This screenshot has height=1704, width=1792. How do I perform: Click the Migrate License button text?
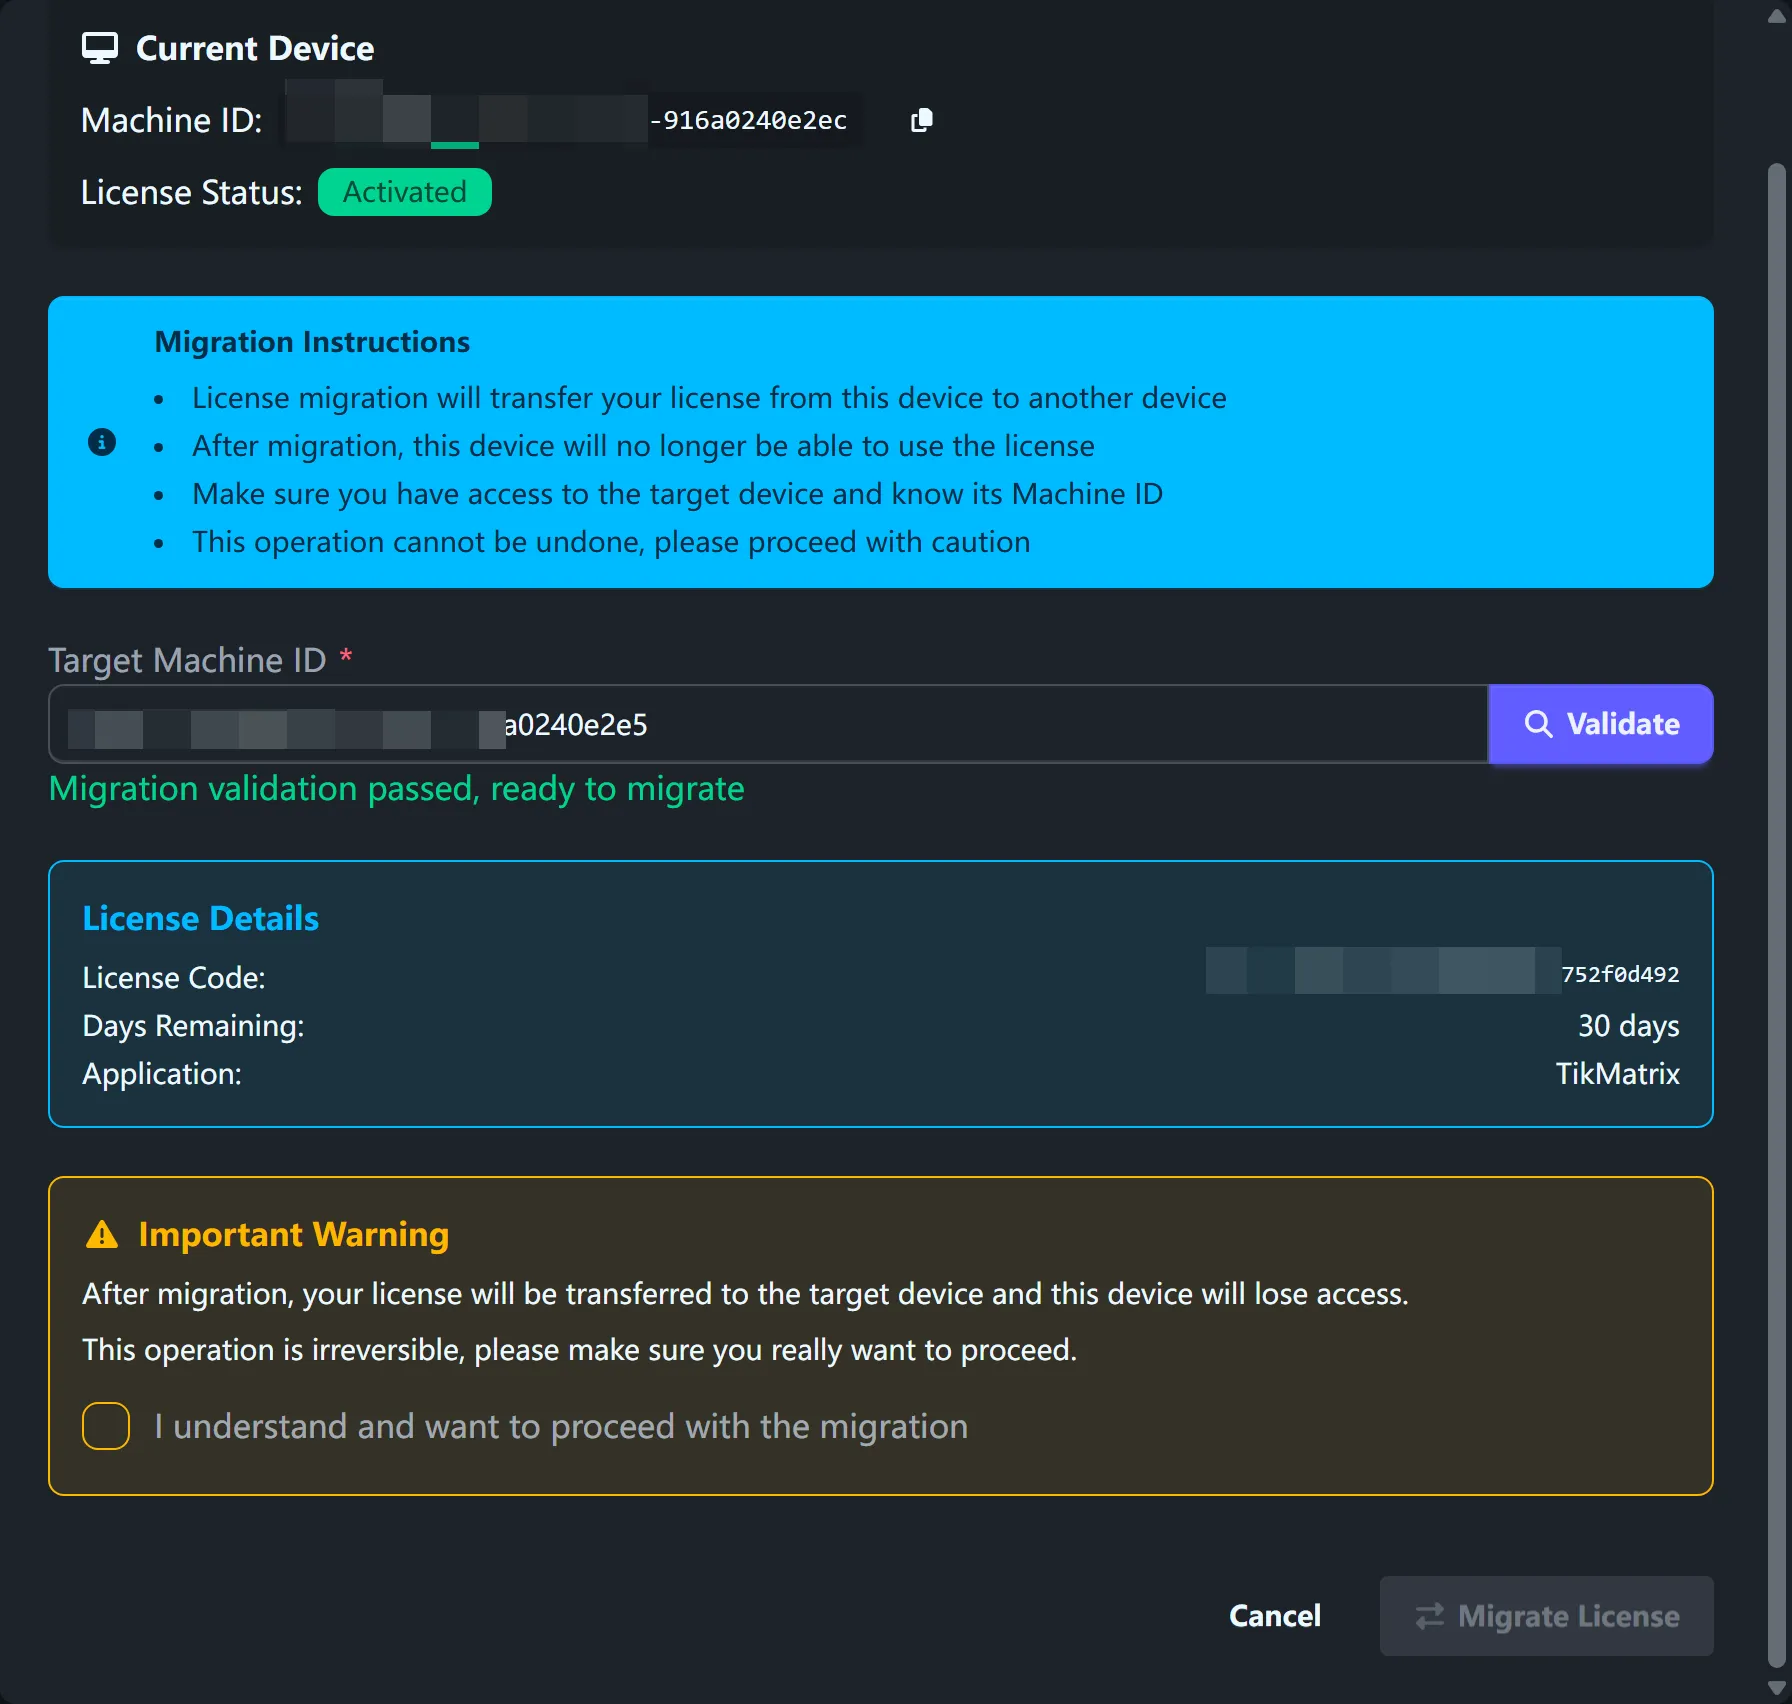pos(1568,1616)
